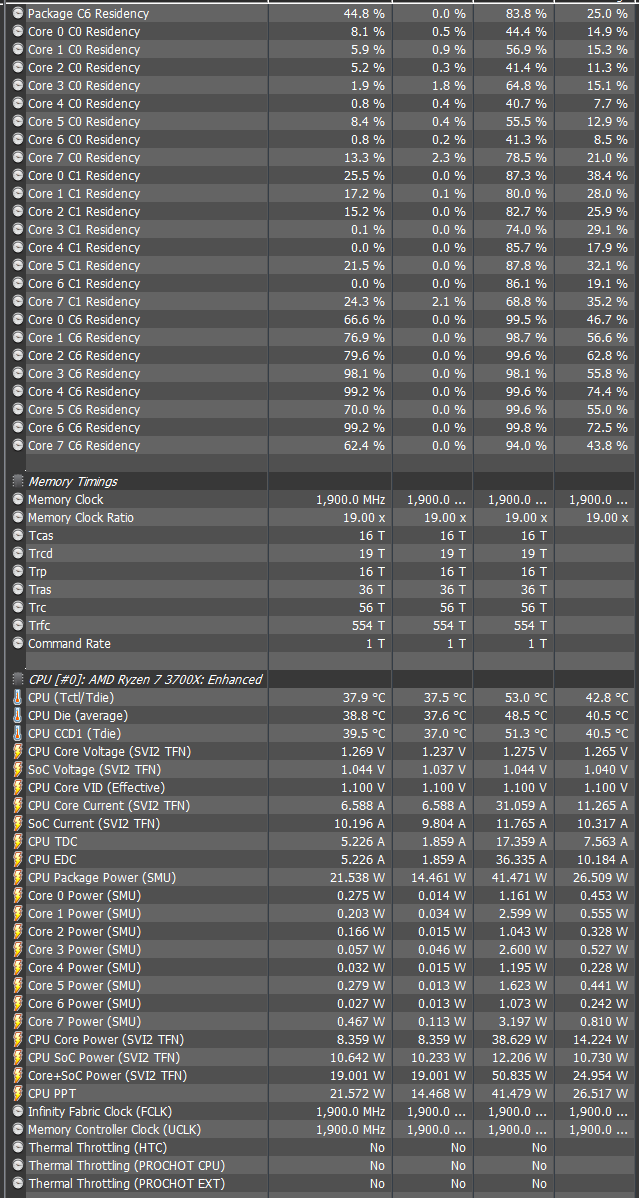Viewport: 639px width, 1198px height.
Task: Select the CPU Core Current (SVI2 TFN) label
Action: click(x=109, y=805)
